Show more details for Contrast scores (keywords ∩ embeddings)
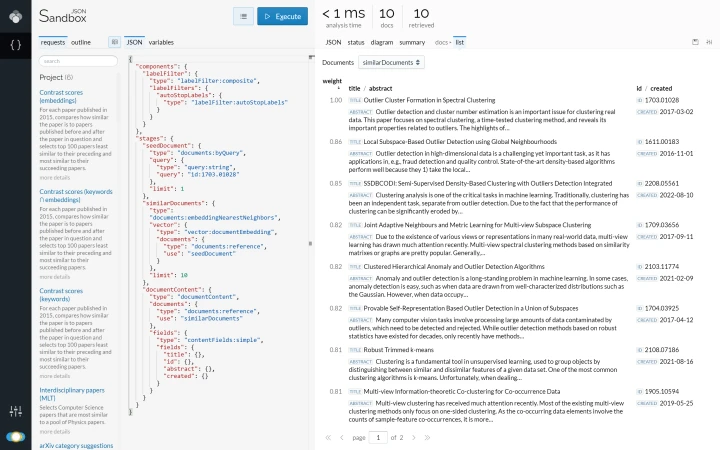Image resolution: width=720 pixels, height=450 pixels. point(55,277)
